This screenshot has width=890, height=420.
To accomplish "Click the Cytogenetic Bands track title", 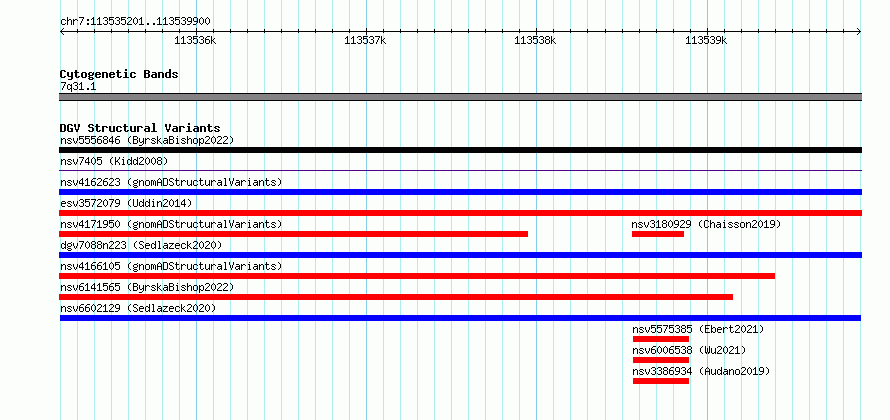I will point(119,74).
